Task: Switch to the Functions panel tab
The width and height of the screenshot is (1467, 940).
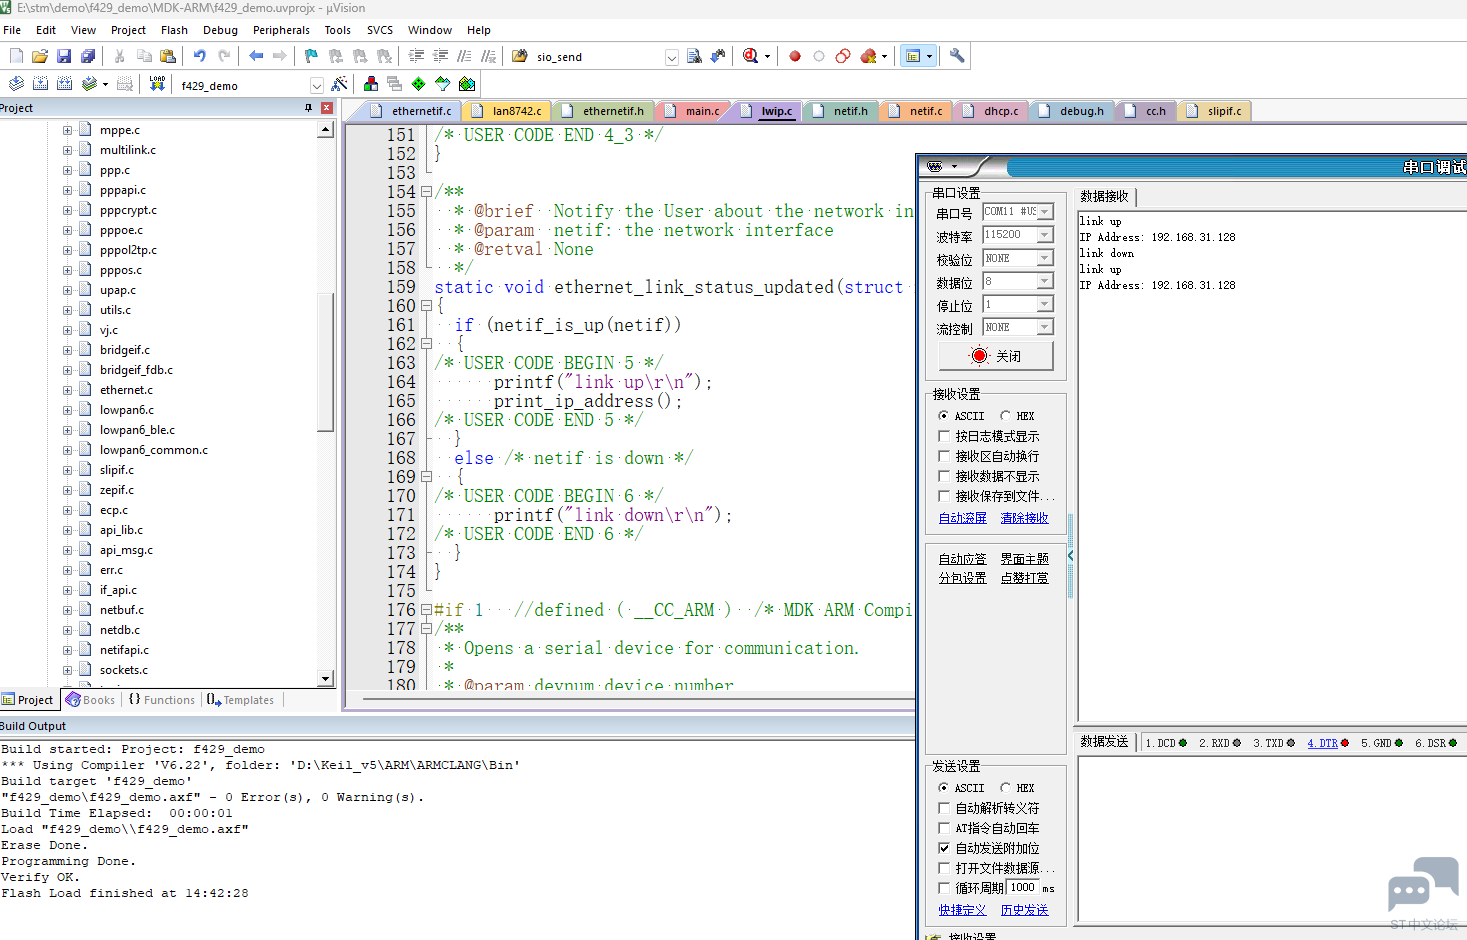Action: tap(162, 700)
